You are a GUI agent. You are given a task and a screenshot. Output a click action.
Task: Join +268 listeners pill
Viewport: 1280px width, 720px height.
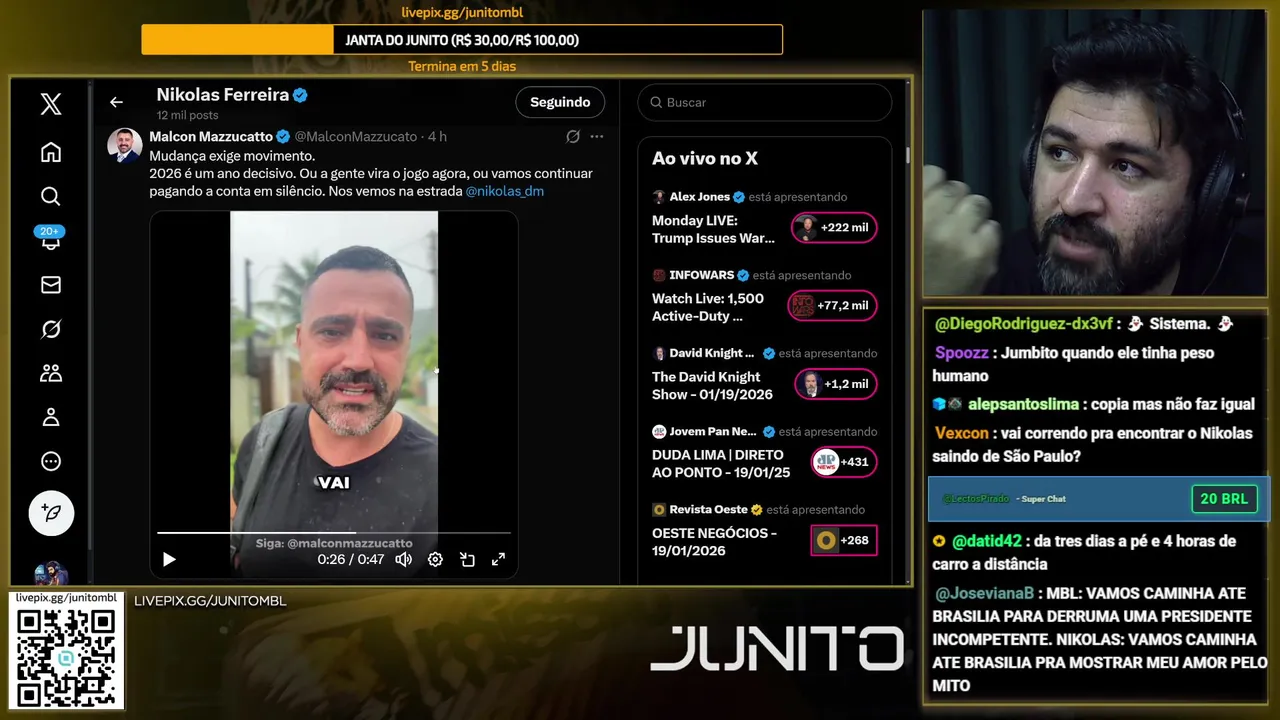coord(844,540)
